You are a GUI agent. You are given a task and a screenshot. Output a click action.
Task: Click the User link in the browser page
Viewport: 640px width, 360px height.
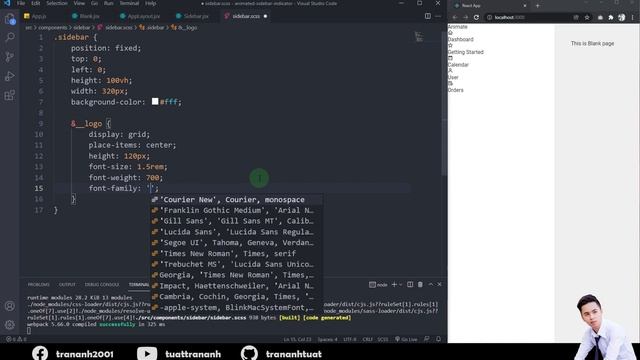(x=453, y=78)
